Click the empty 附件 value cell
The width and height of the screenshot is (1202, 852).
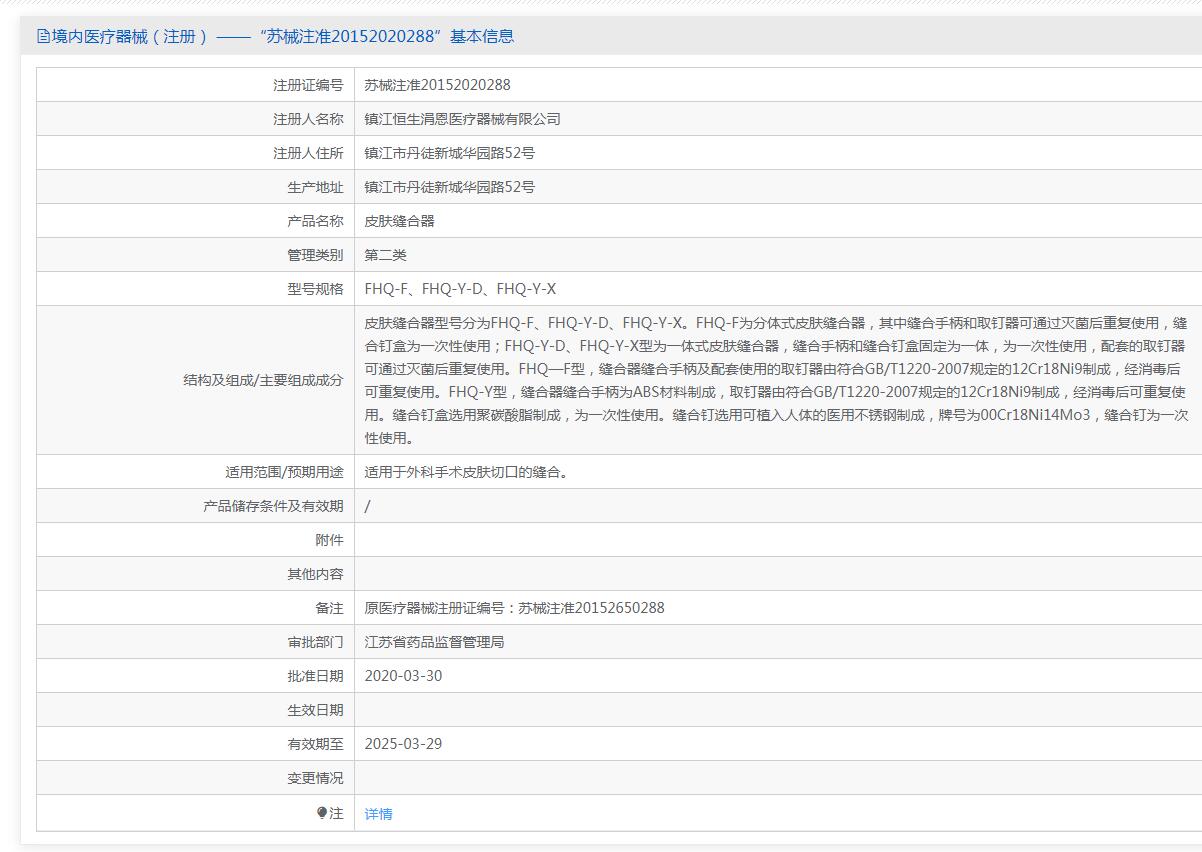[775, 540]
